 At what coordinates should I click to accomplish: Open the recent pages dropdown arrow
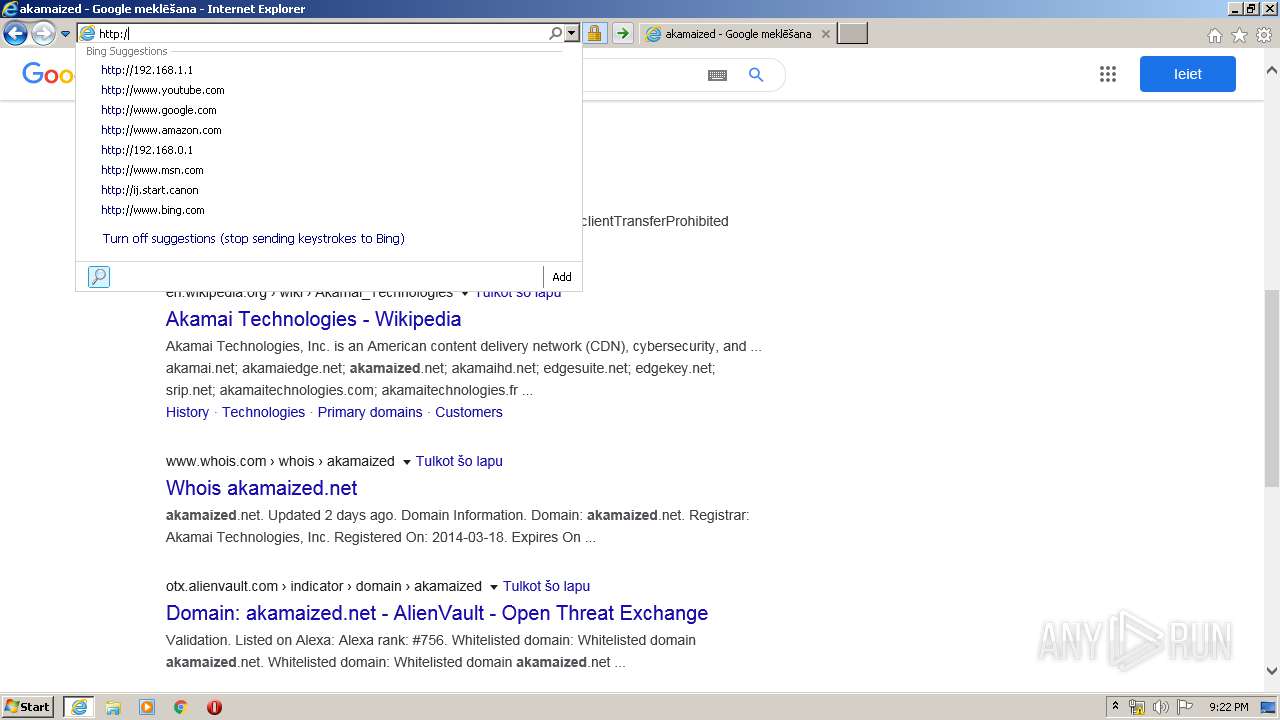pyautogui.click(x=66, y=34)
